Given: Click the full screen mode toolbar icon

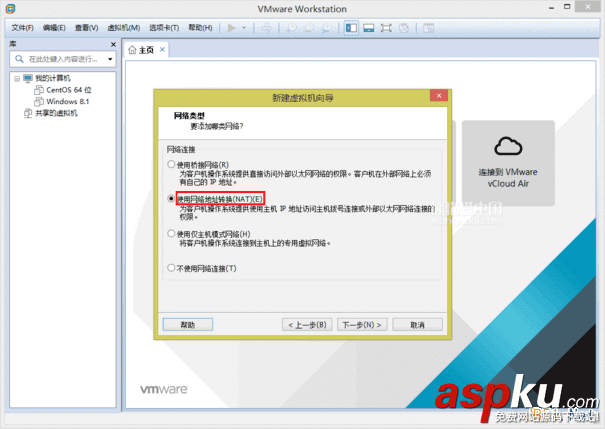Looking at the screenshot, I should coord(386,28).
